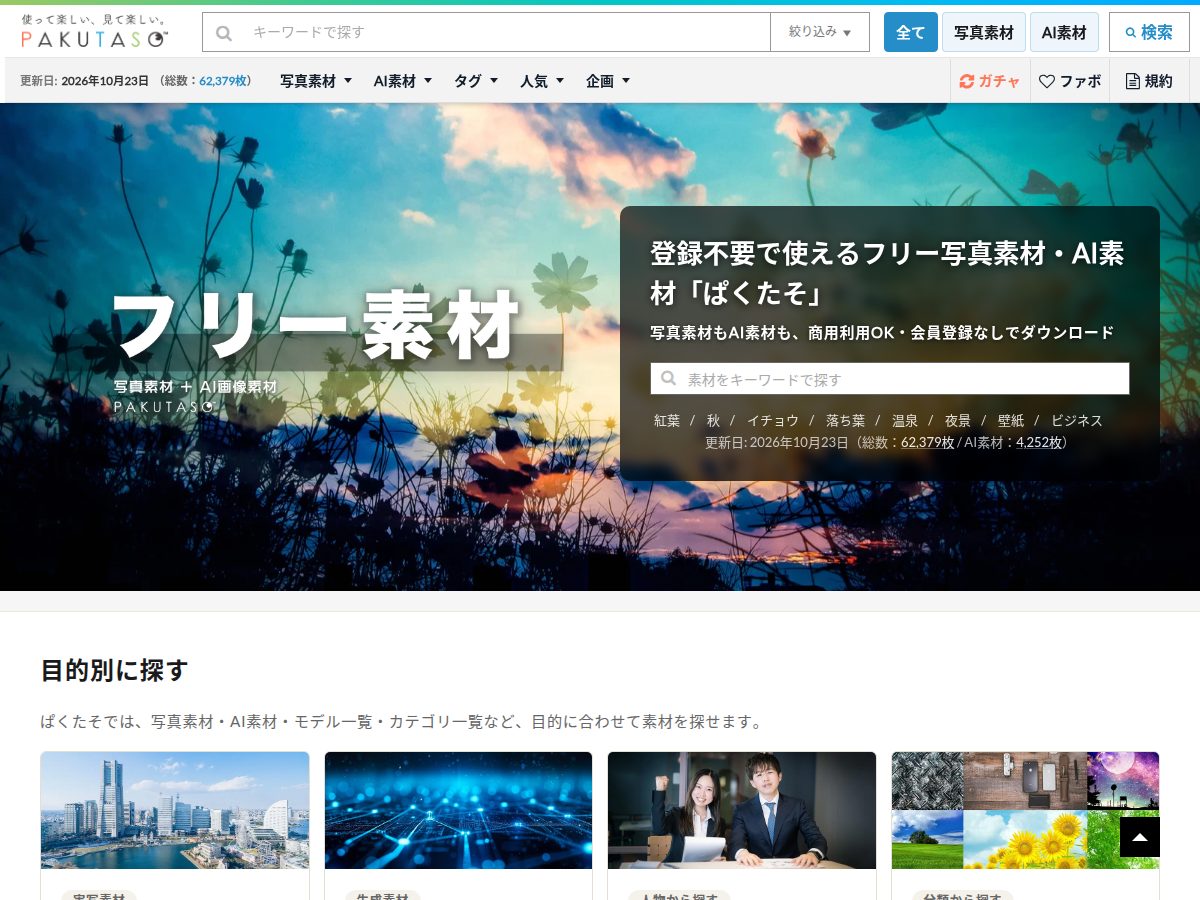Image resolution: width=1200 pixels, height=900 pixels.
Task: Open the city skyline photo card
Action: coord(175,810)
